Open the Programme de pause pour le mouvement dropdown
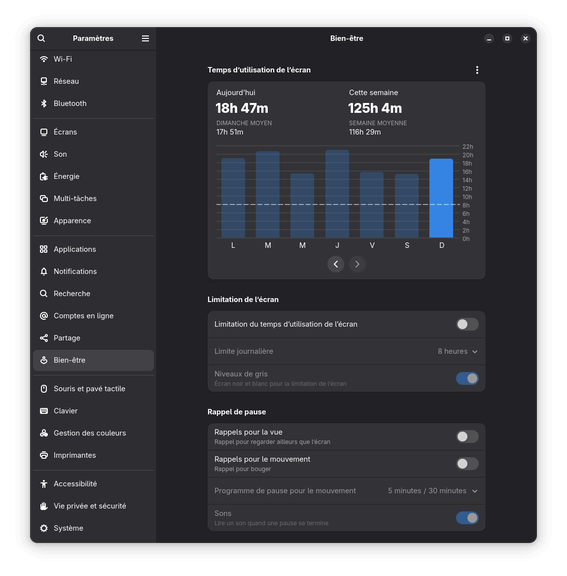 432,491
